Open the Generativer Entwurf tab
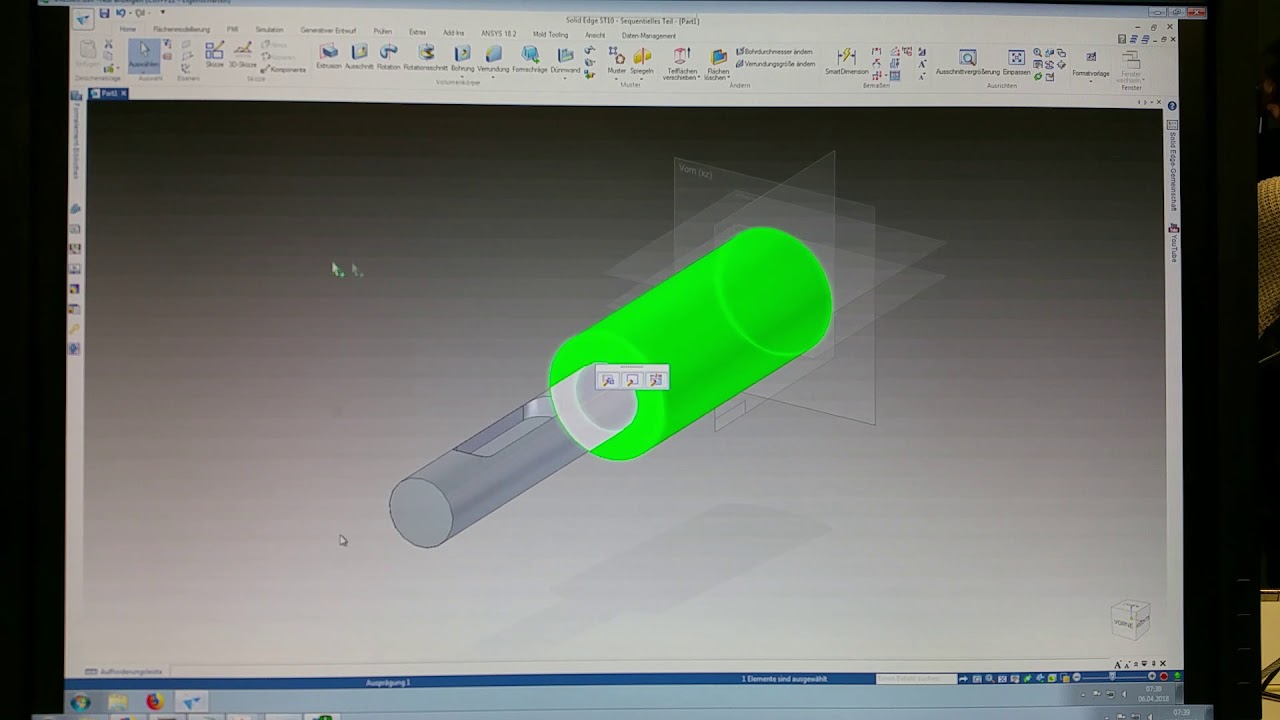1280x720 pixels. tap(328, 31)
